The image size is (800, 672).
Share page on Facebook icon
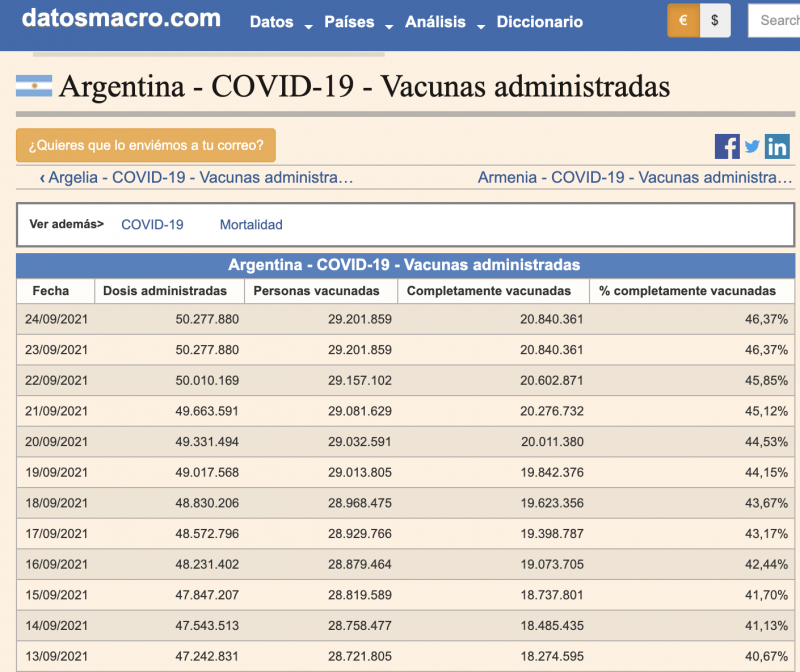727,146
